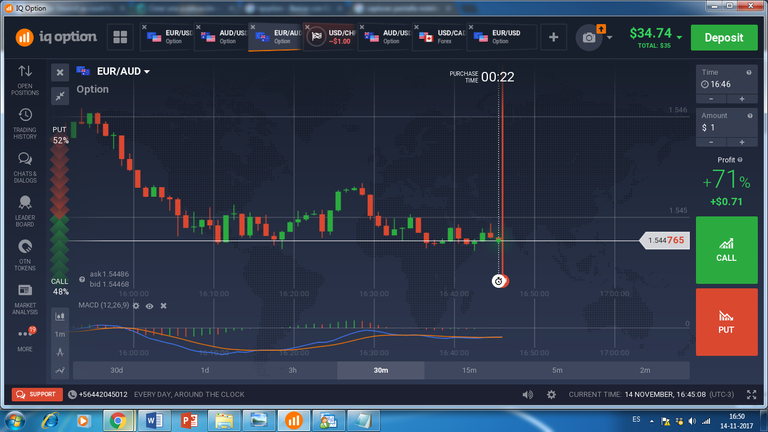Select the 3h chart range
The height and width of the screenshot is (432, 768).
(292, 370)
